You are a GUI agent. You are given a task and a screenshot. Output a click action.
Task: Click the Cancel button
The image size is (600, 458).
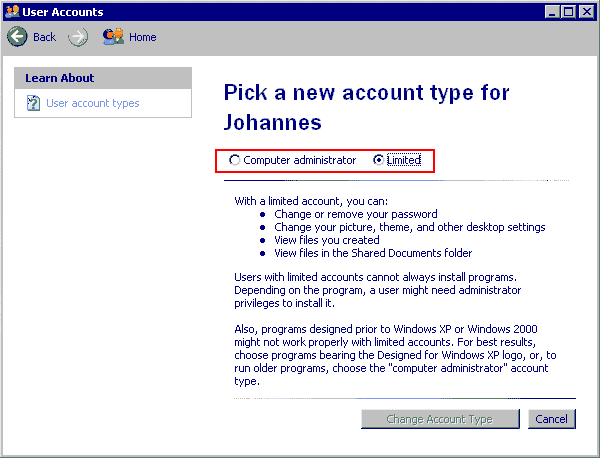pos(551,419)
